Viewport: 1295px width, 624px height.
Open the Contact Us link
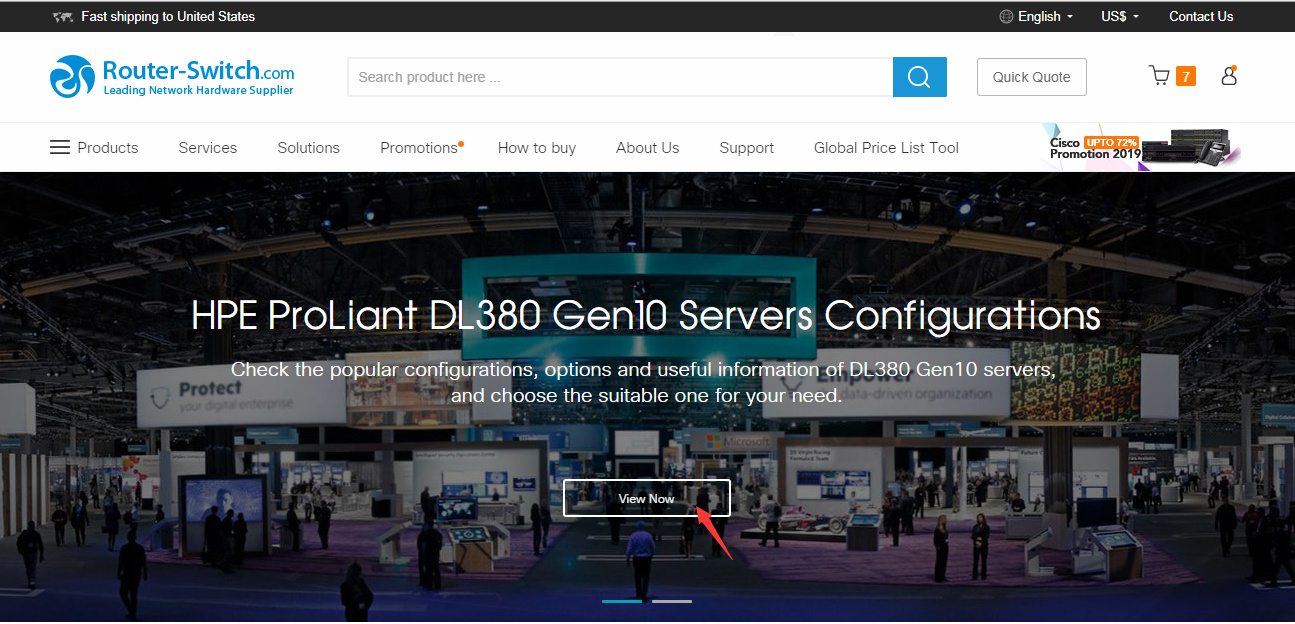pyautogui.click(x=1201, y=16)
